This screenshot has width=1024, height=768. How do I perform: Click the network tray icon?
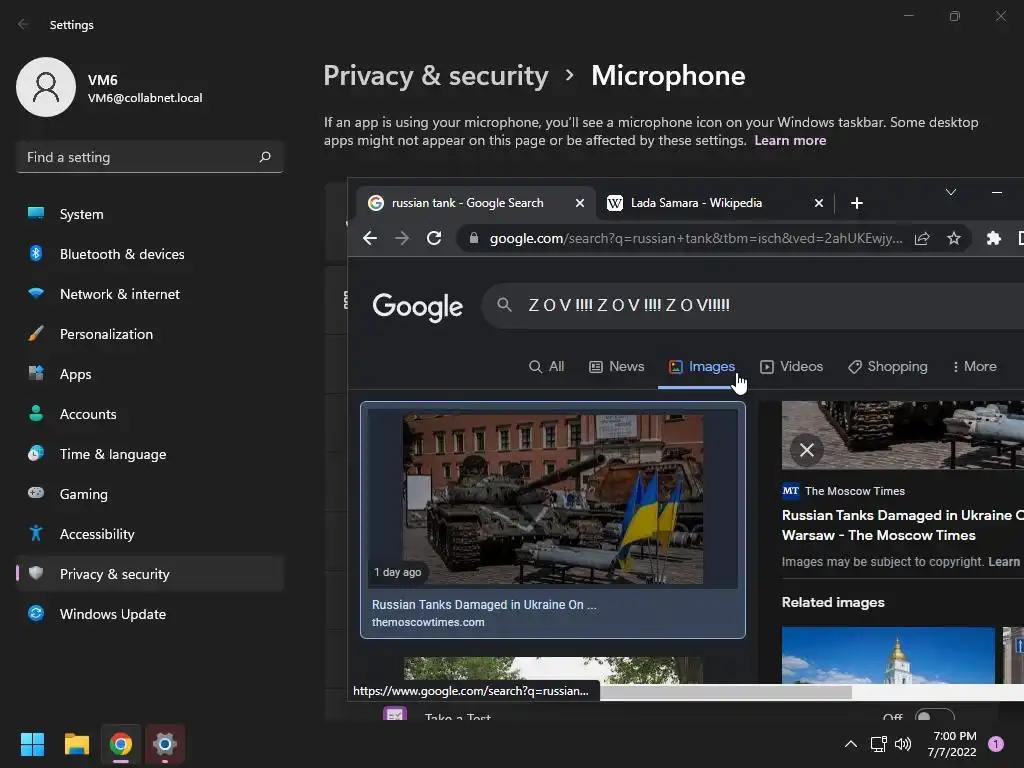[878, 744]
